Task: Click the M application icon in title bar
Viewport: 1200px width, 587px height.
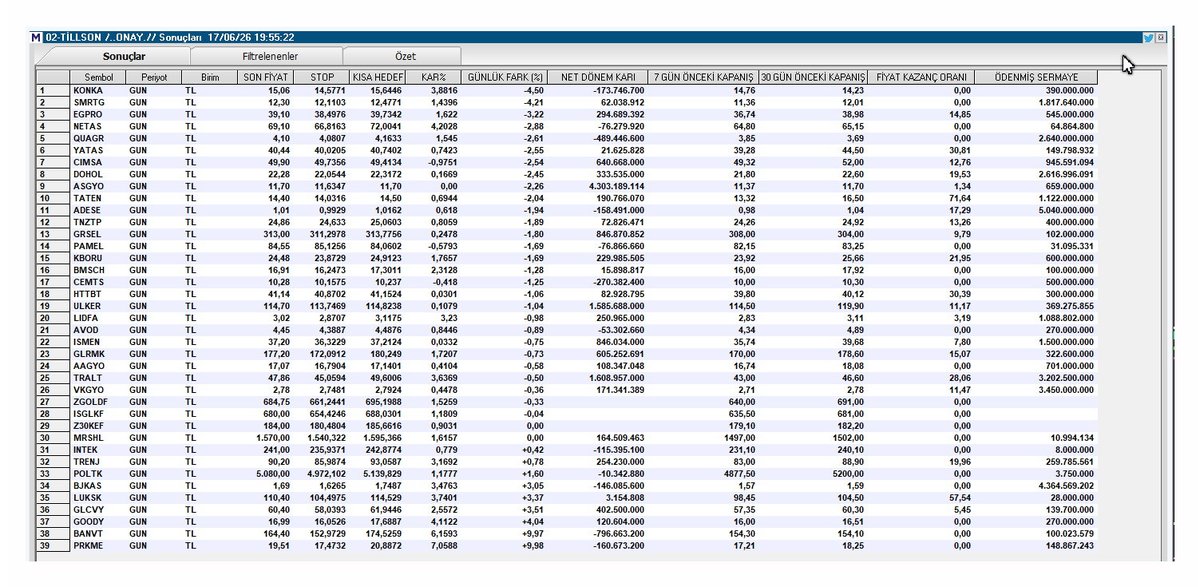Action: [38, 37]
